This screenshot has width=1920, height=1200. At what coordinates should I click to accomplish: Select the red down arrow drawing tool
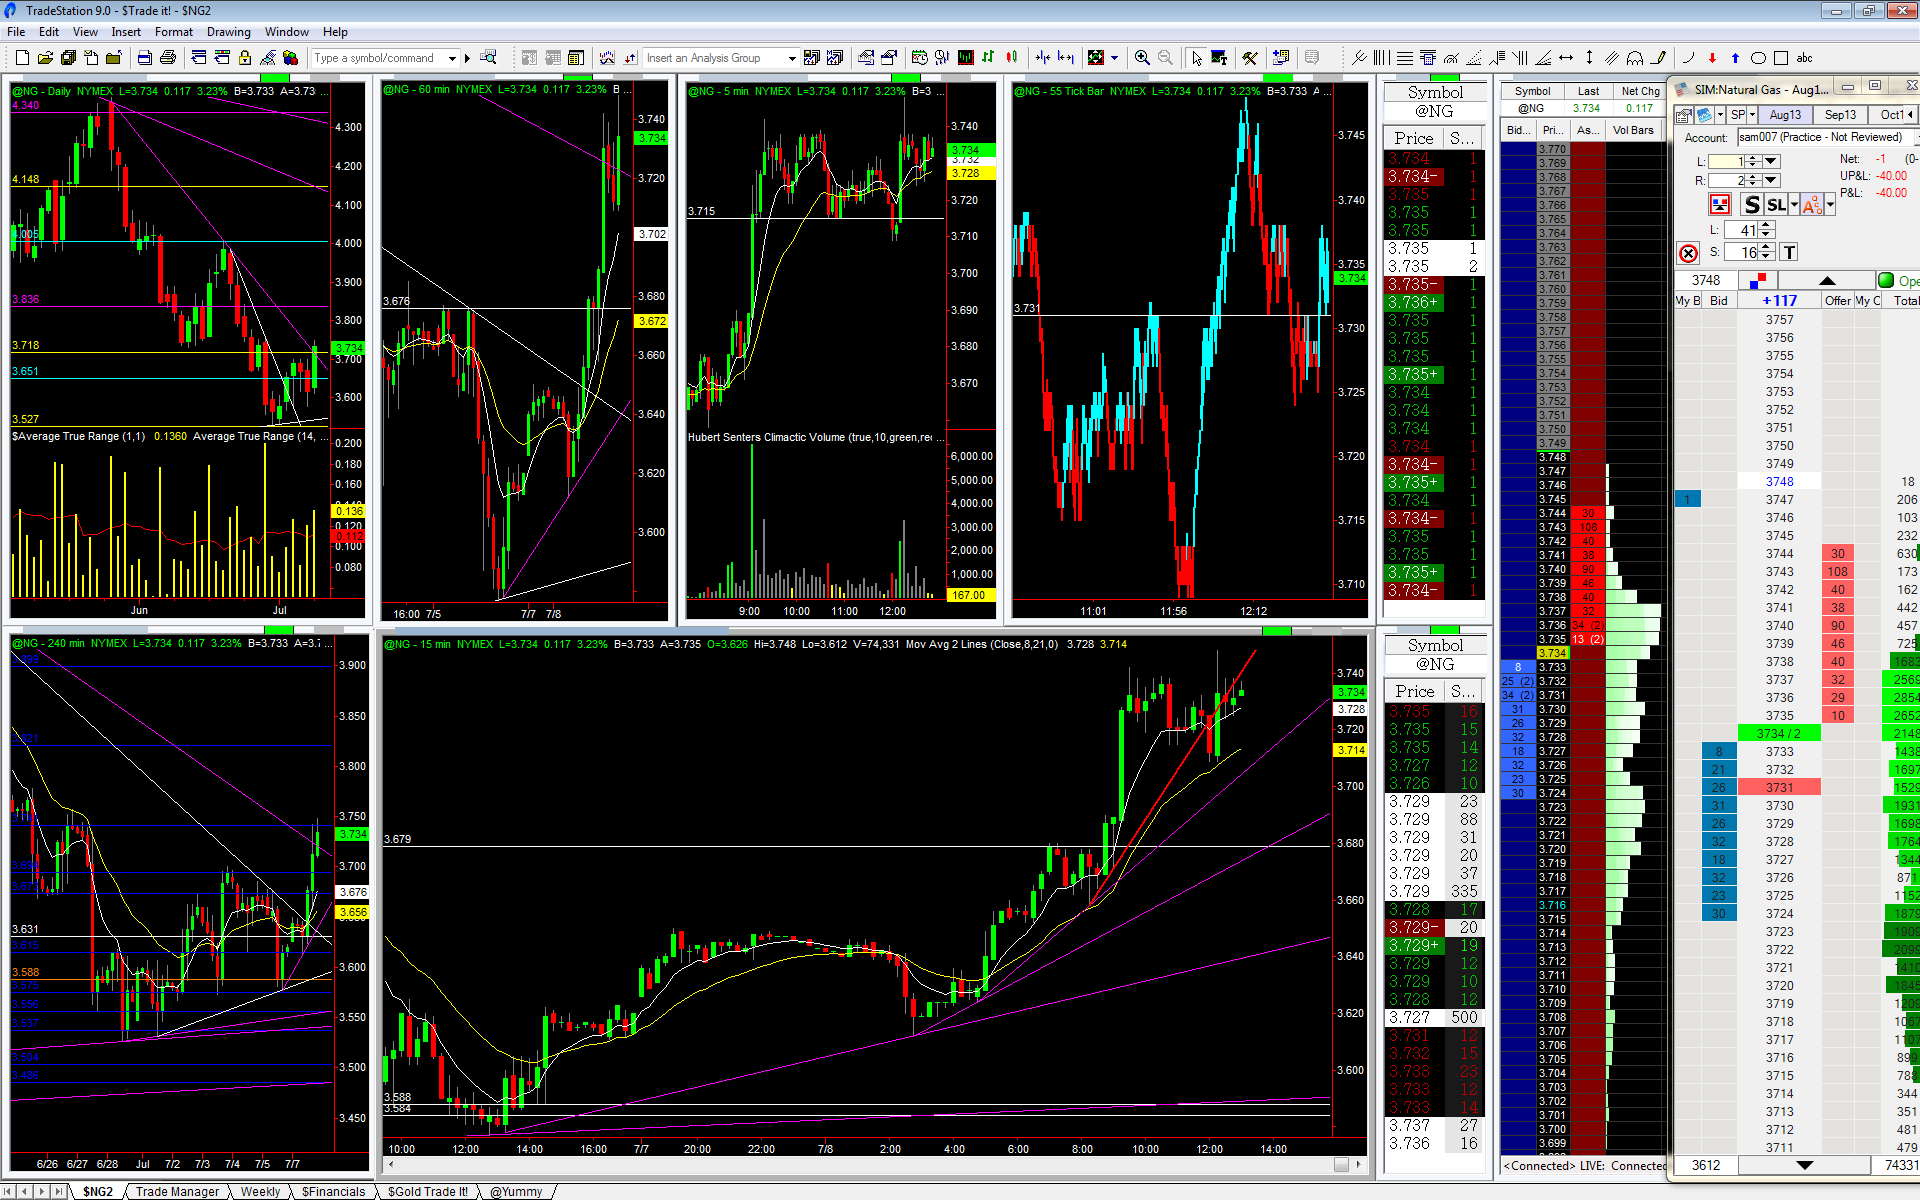click(x=1712, y=58)
